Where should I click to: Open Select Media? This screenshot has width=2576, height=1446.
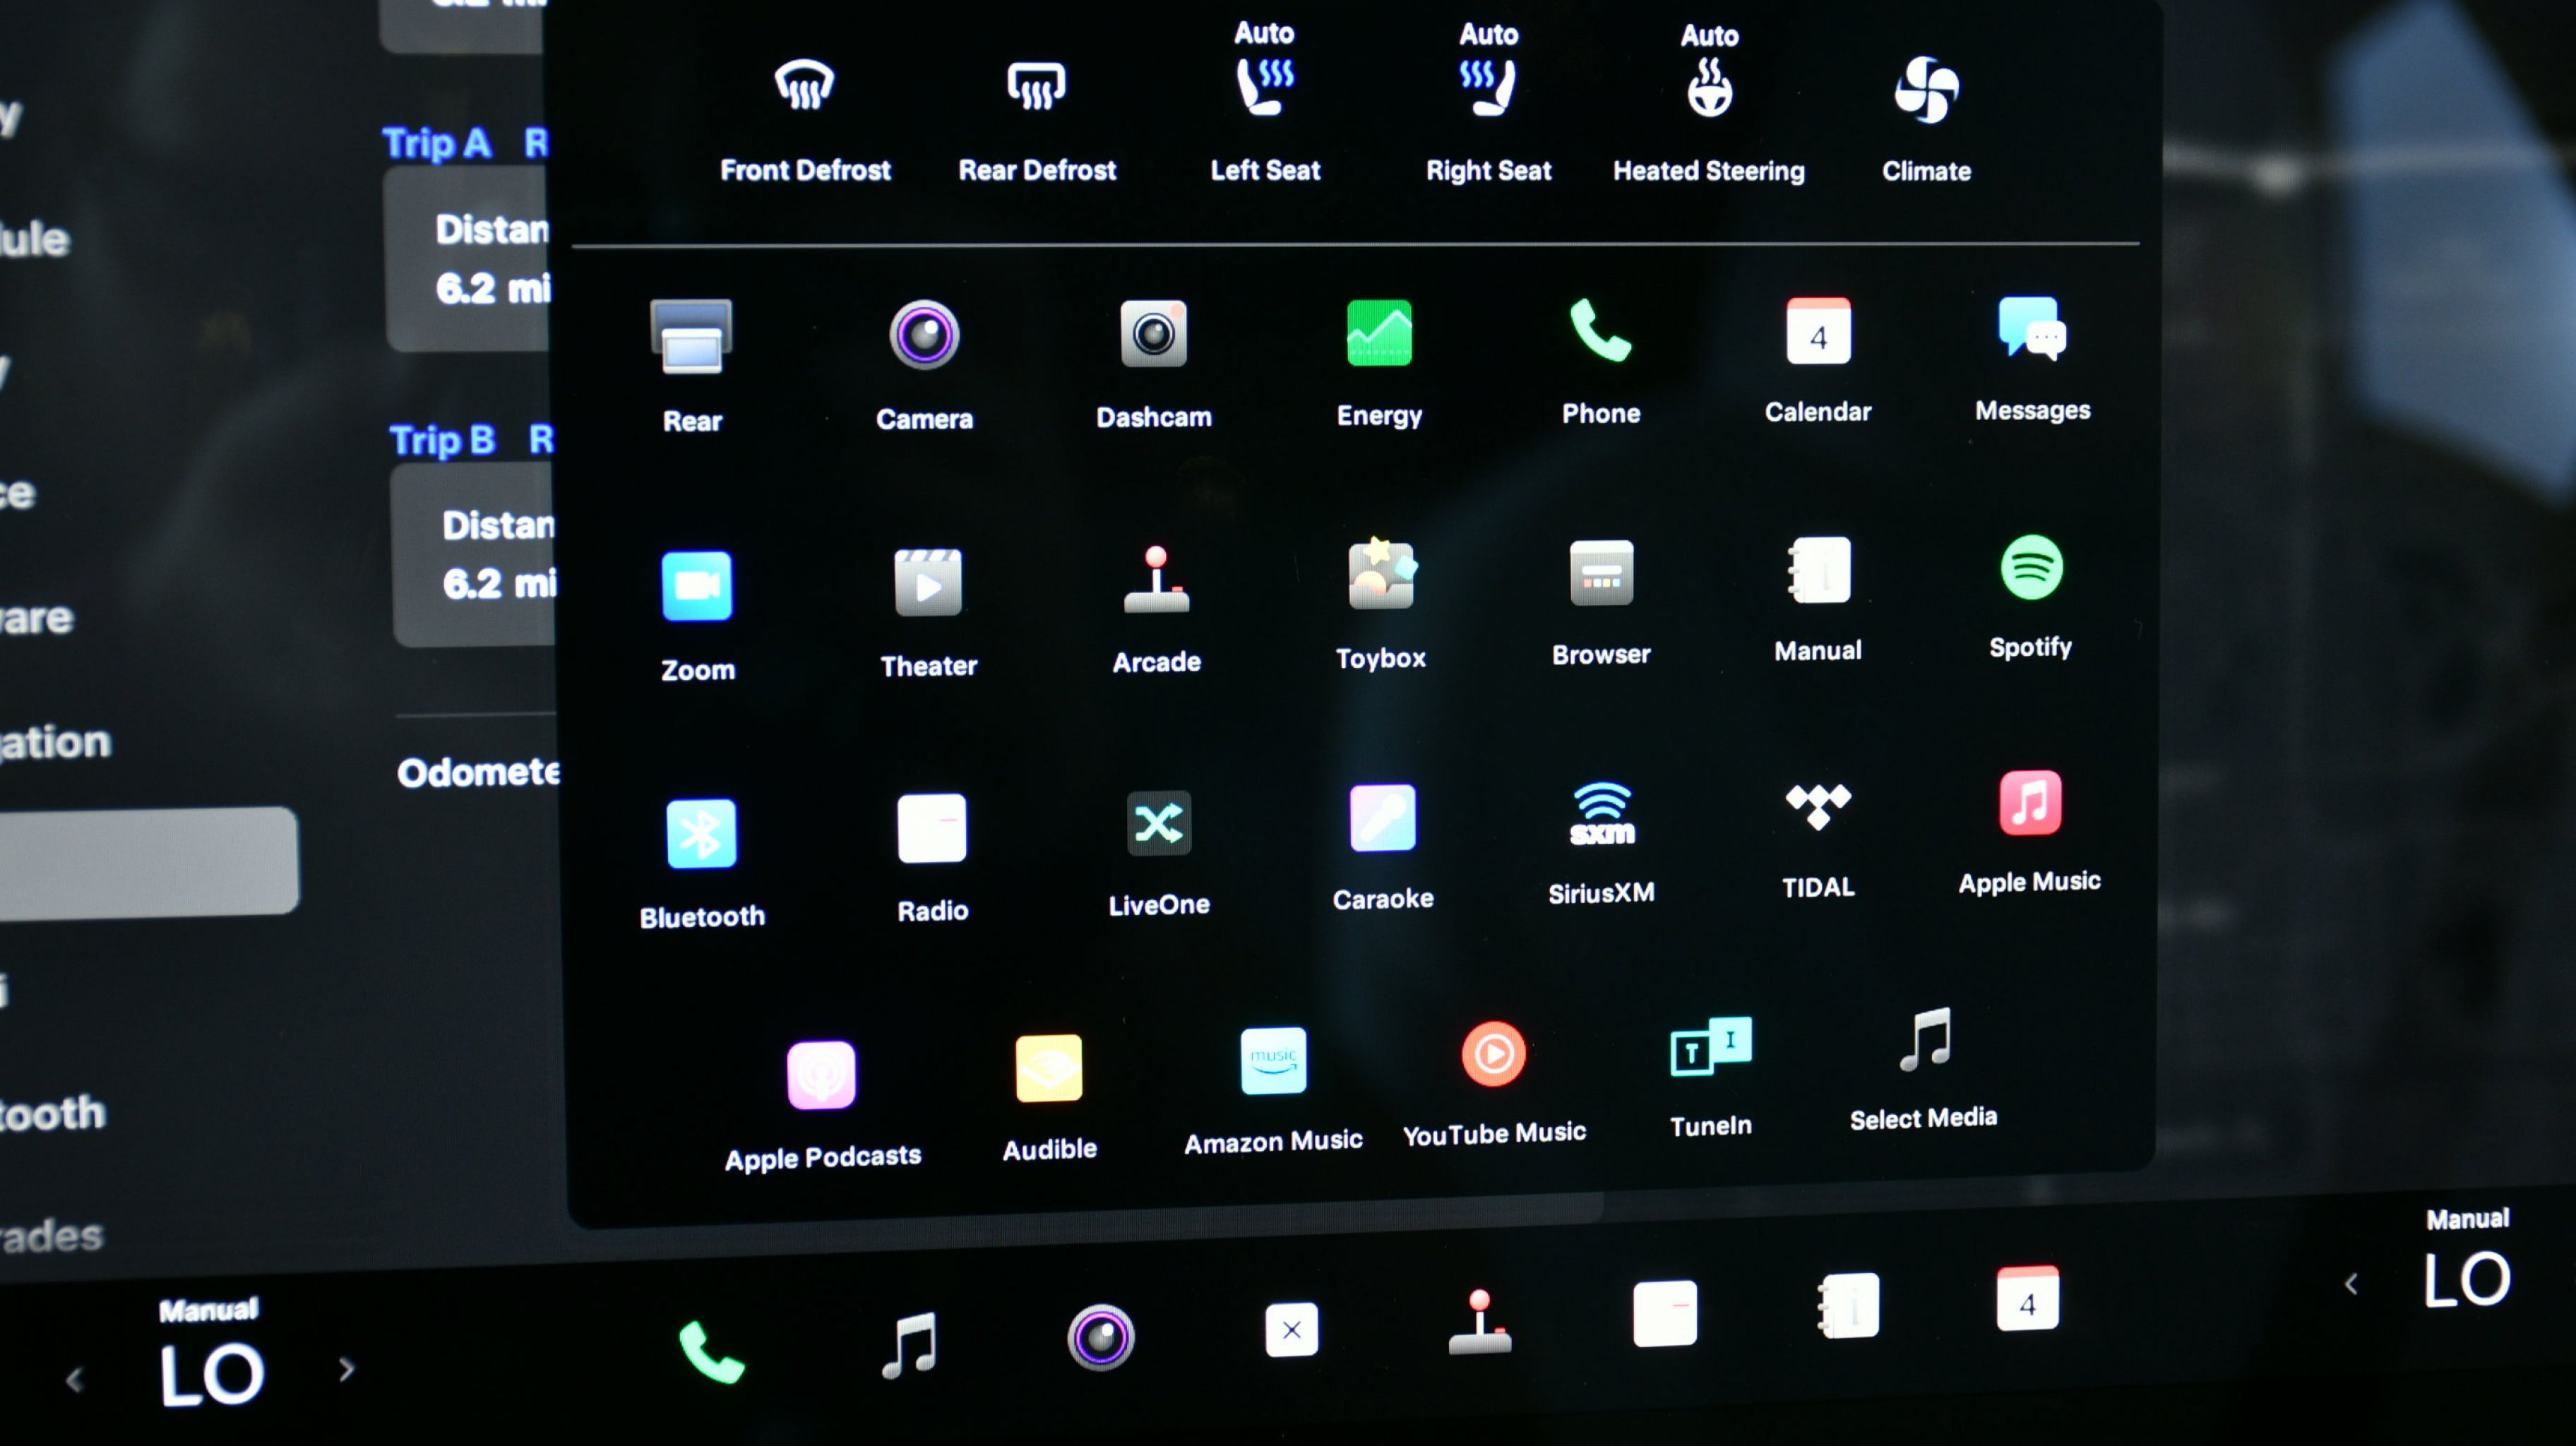[x=1924, y=1070]
